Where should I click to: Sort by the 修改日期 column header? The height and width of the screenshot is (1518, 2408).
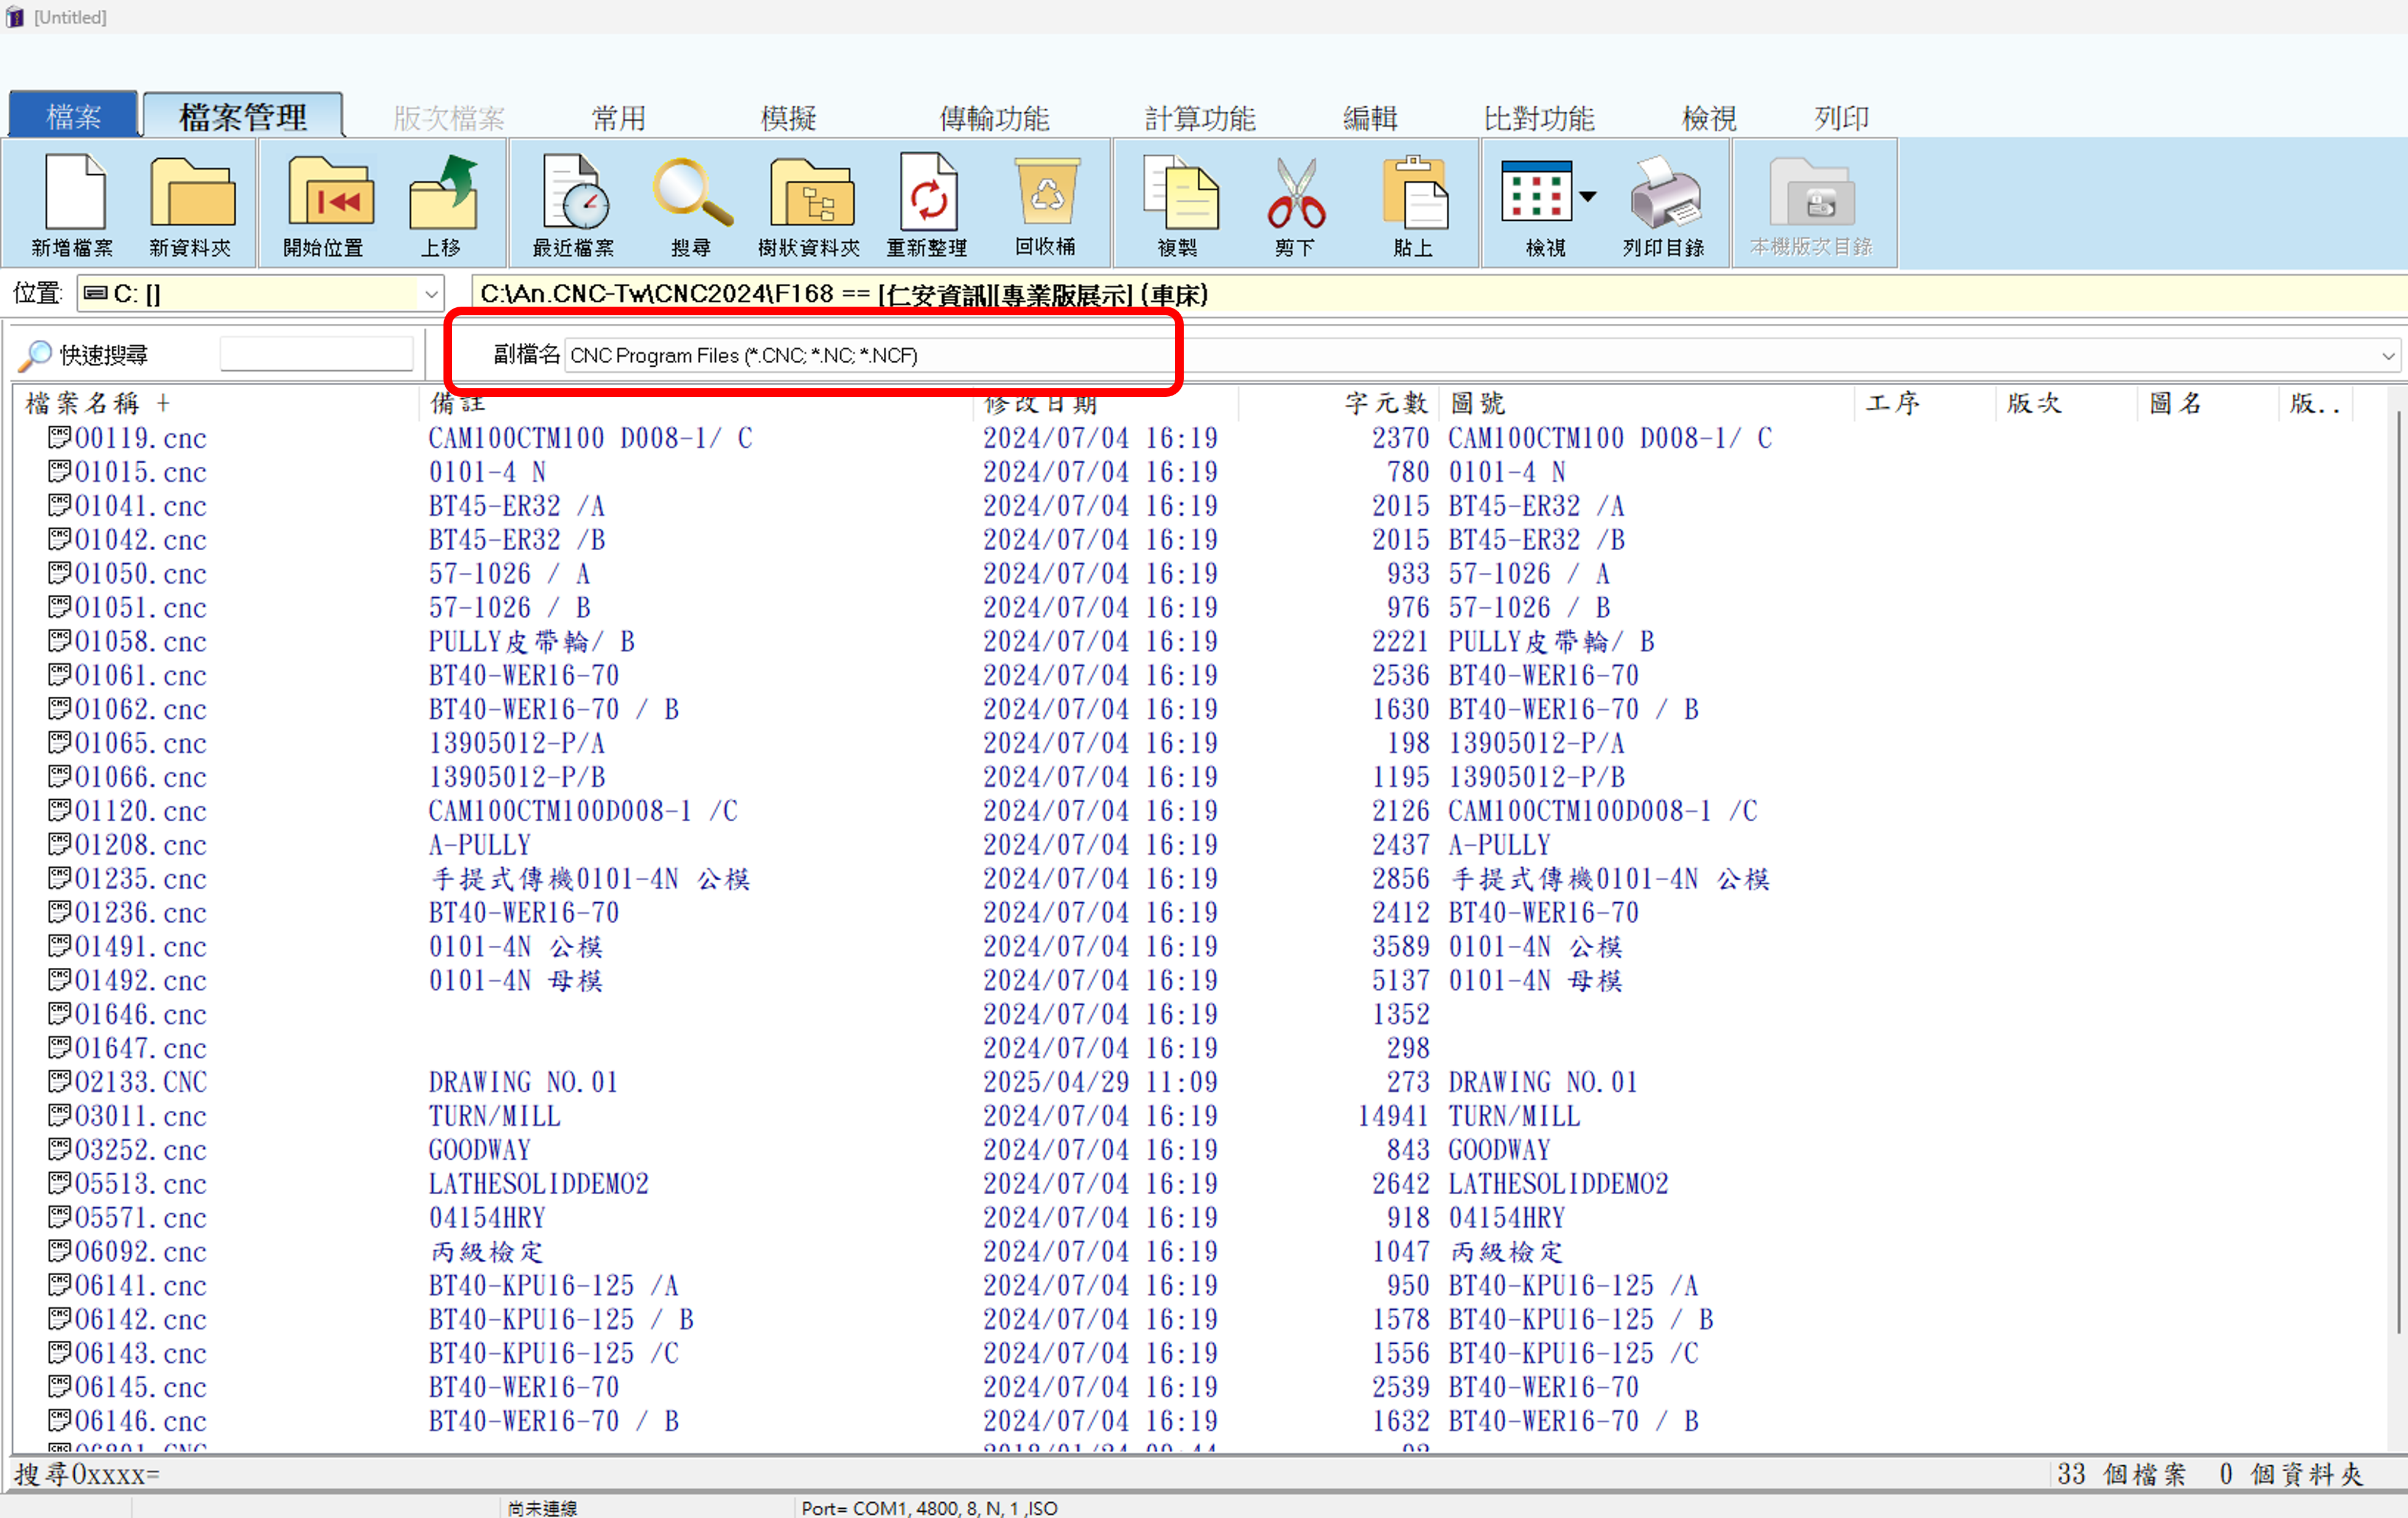point(1040,404)
